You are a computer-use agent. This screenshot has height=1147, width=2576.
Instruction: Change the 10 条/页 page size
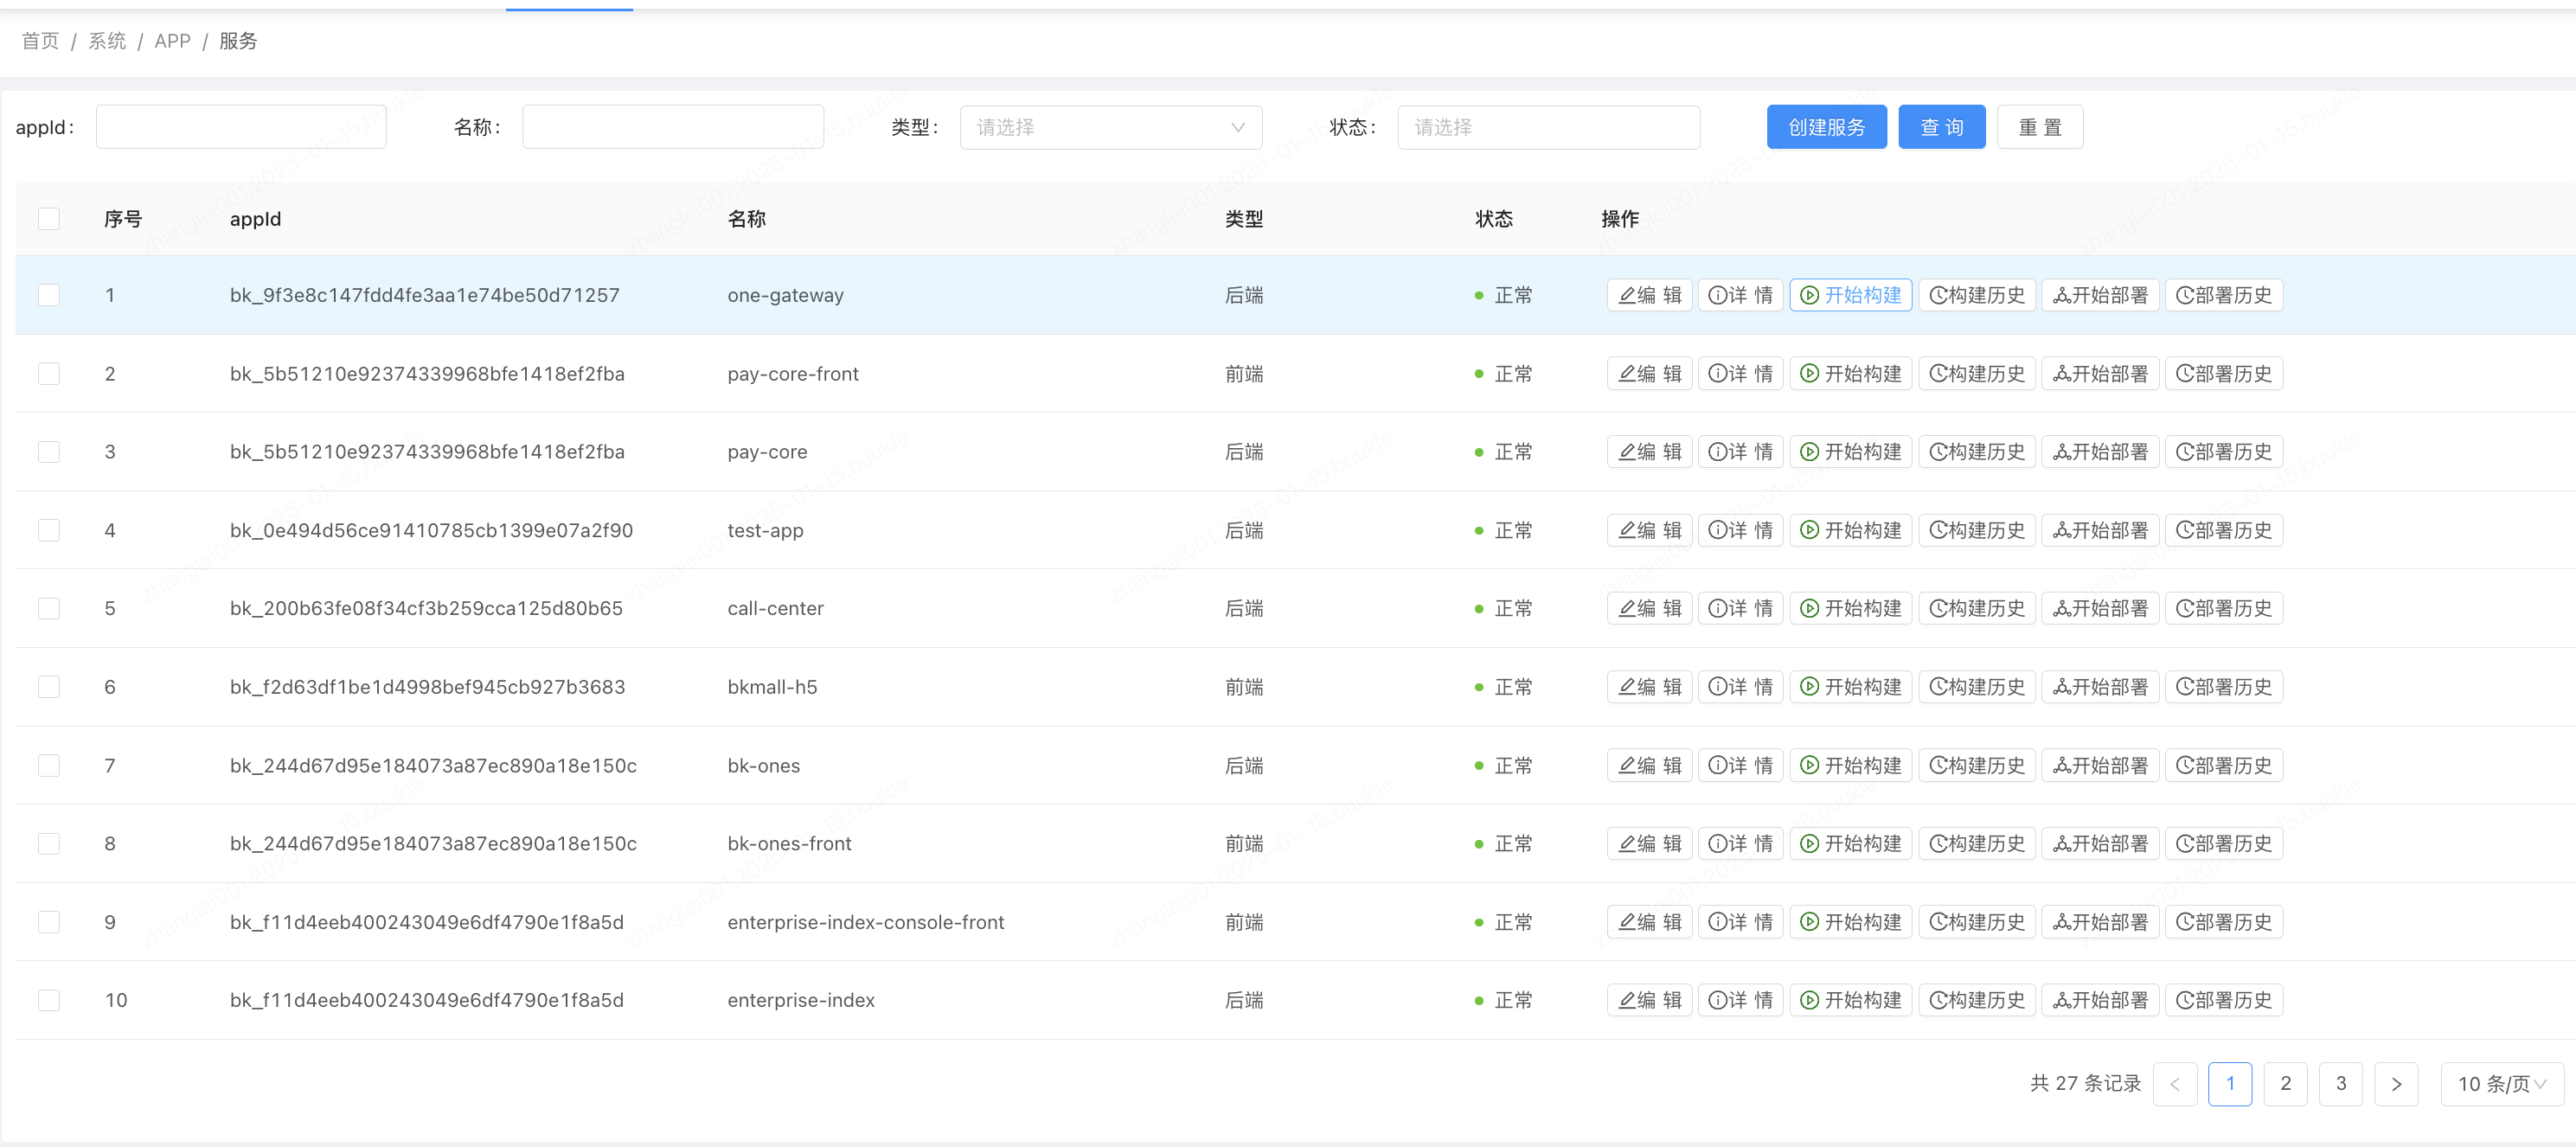(2502, 1084)
